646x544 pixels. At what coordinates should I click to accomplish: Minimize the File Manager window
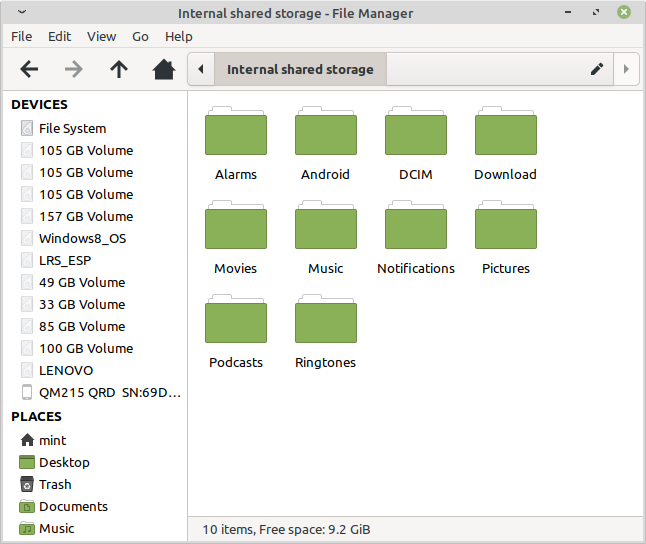coord(568,12)
